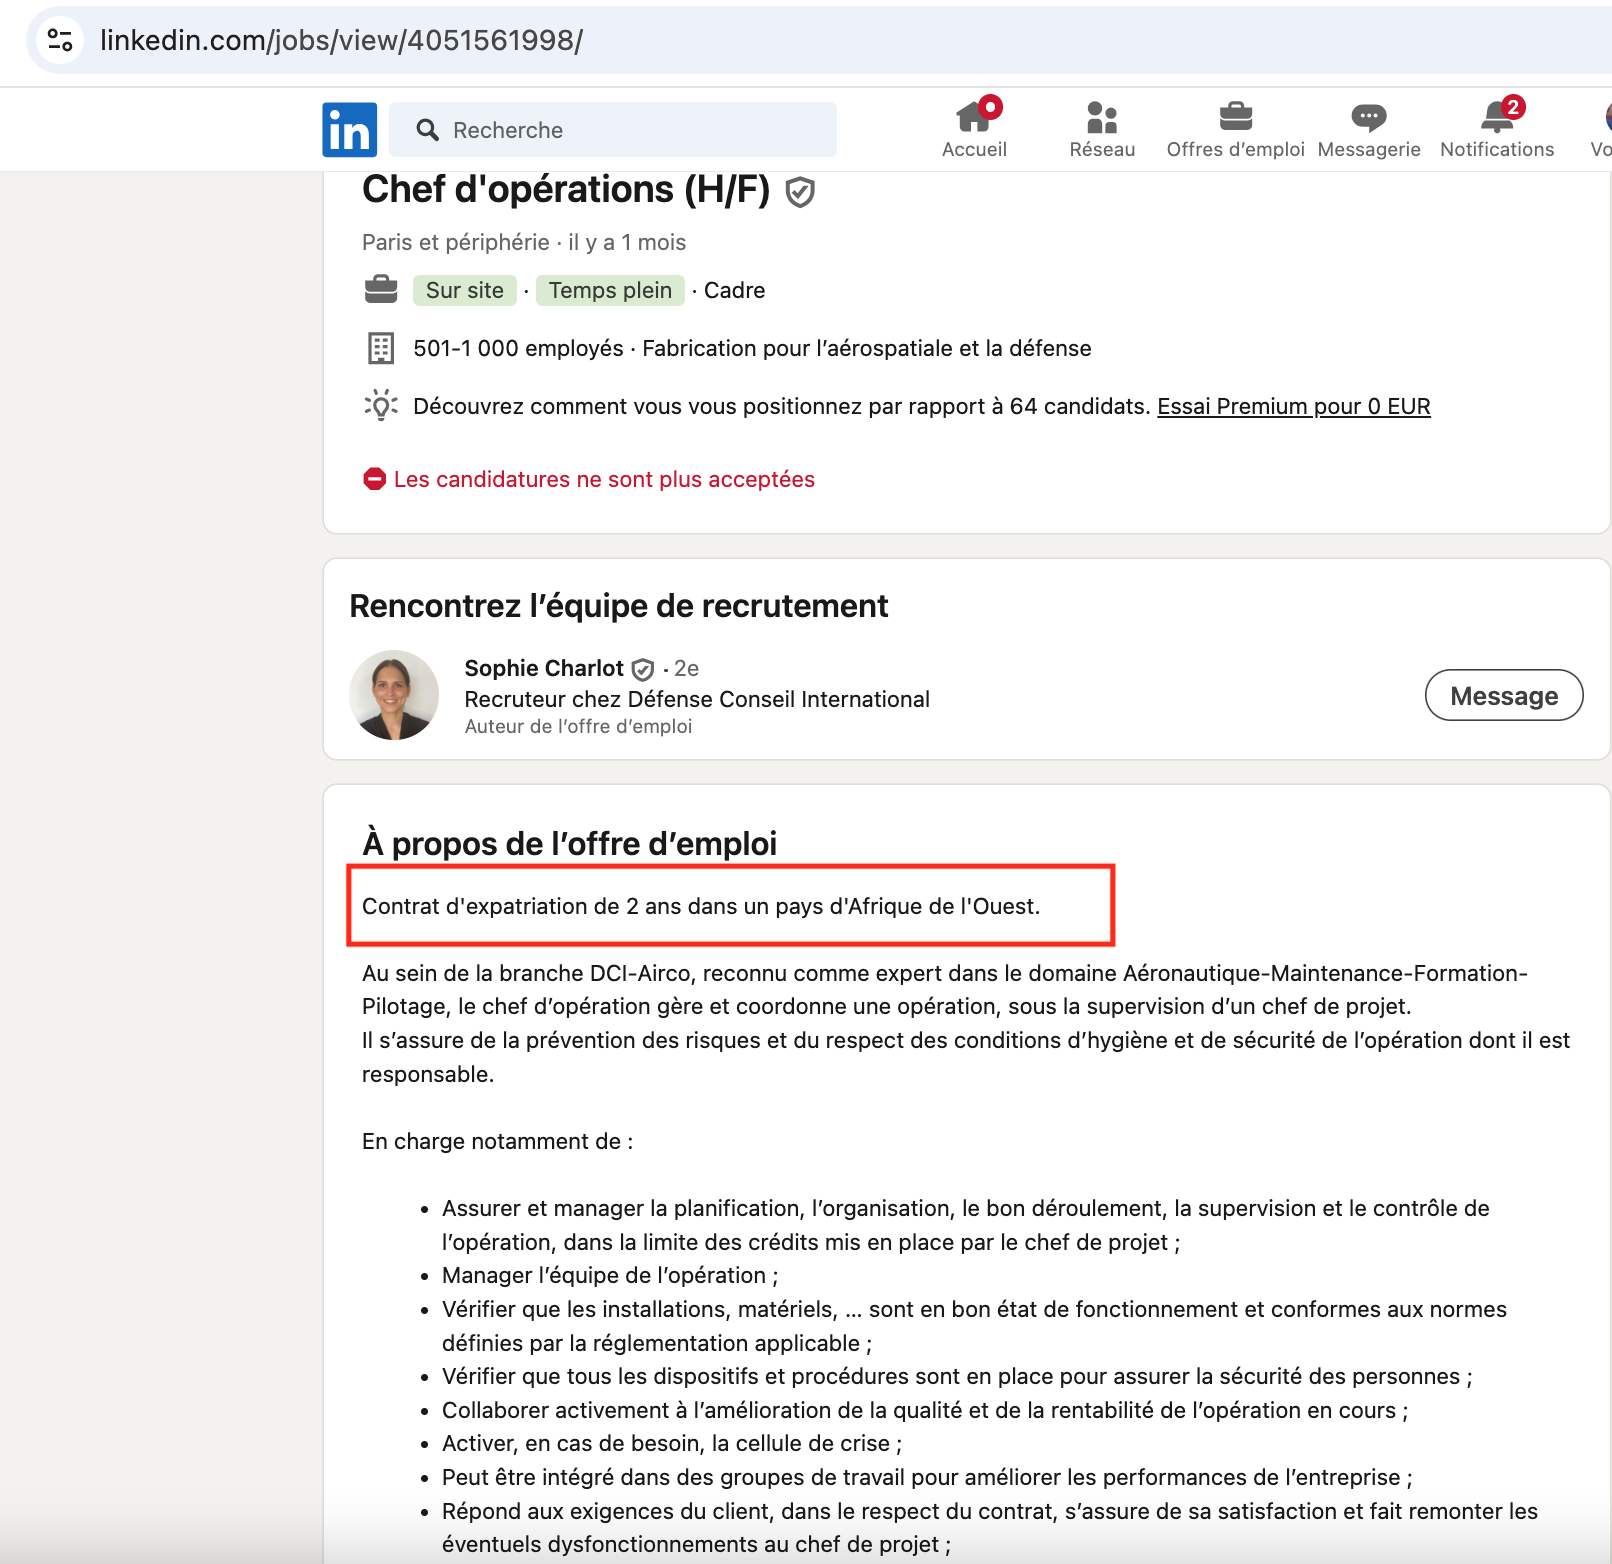1612x1564 pixels.
Task: Open Essai Premium pour 0 EUR link
Action: coord(1293,406)
